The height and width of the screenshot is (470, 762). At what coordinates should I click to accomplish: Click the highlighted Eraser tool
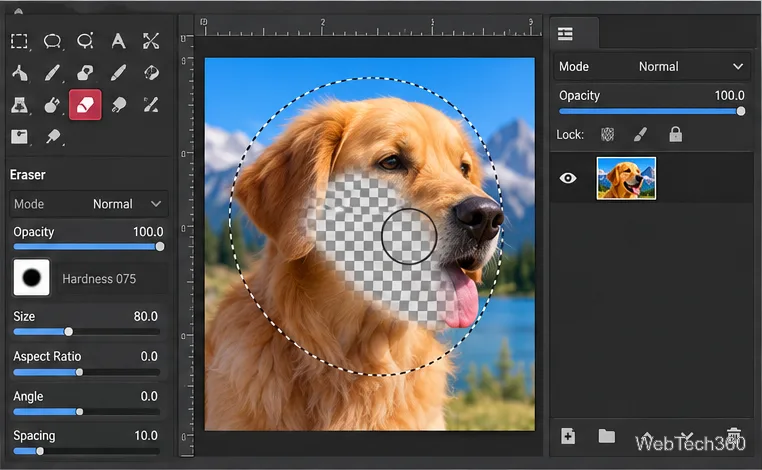click(85, 104)
